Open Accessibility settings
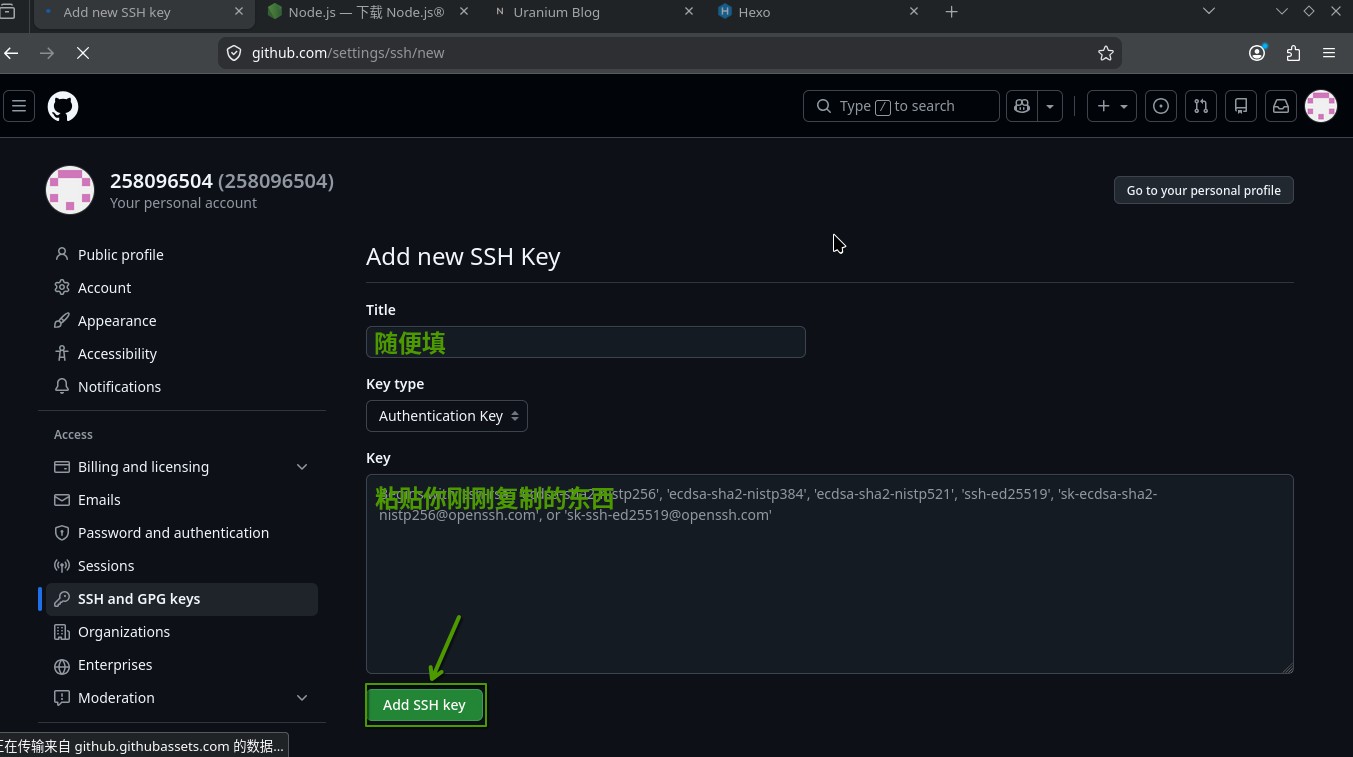Image resolution: width=1353 pixels, height=757 pixels. [182, 354]
